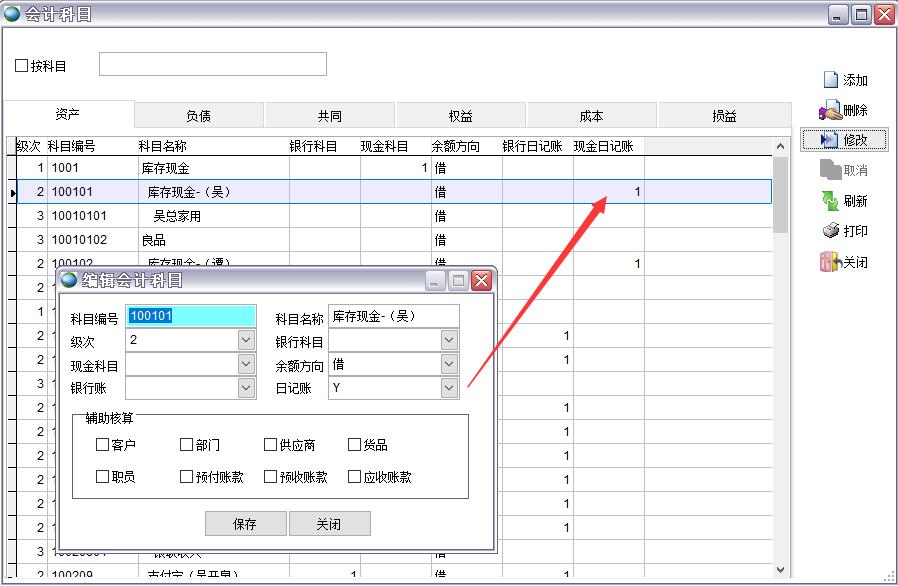Check the 客户 auxiliary accounting box

[102, 445]
